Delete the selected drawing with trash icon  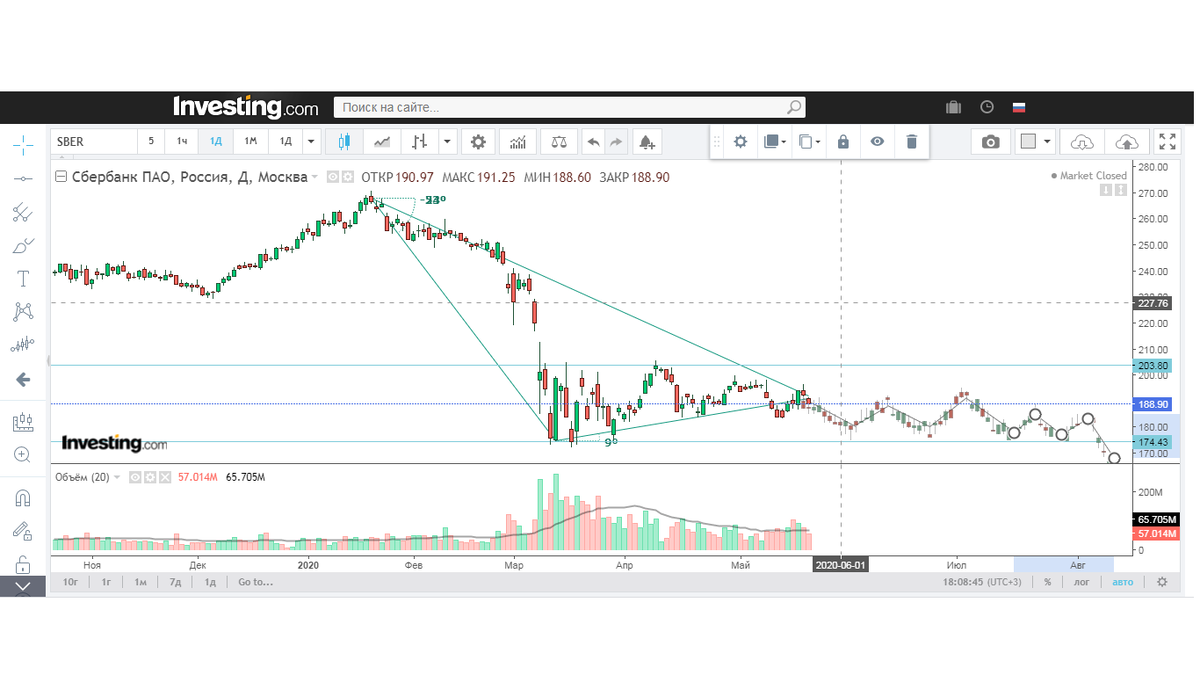(x=911, y=141)
